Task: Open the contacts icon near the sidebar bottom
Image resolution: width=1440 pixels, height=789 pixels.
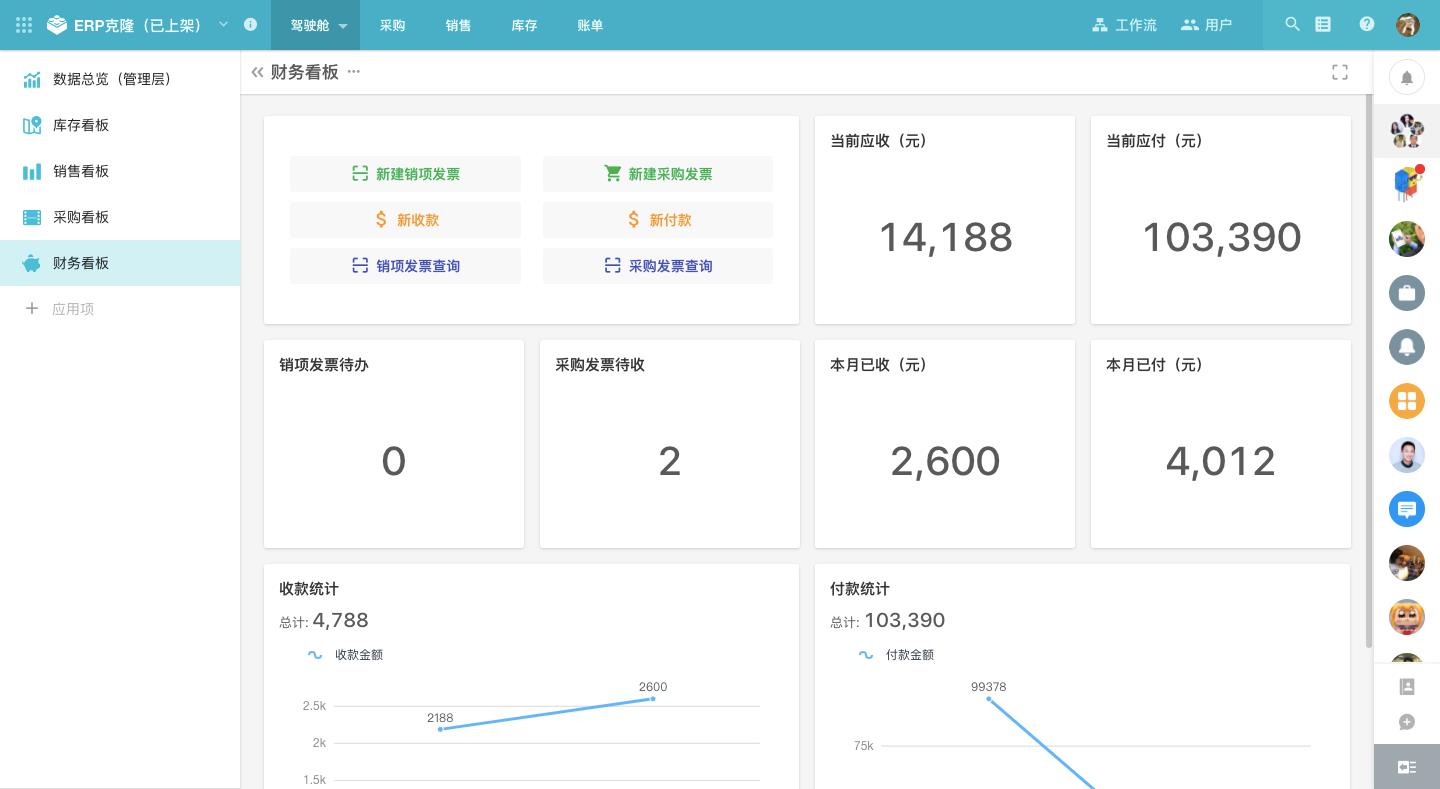Action: coord(1407,687)
